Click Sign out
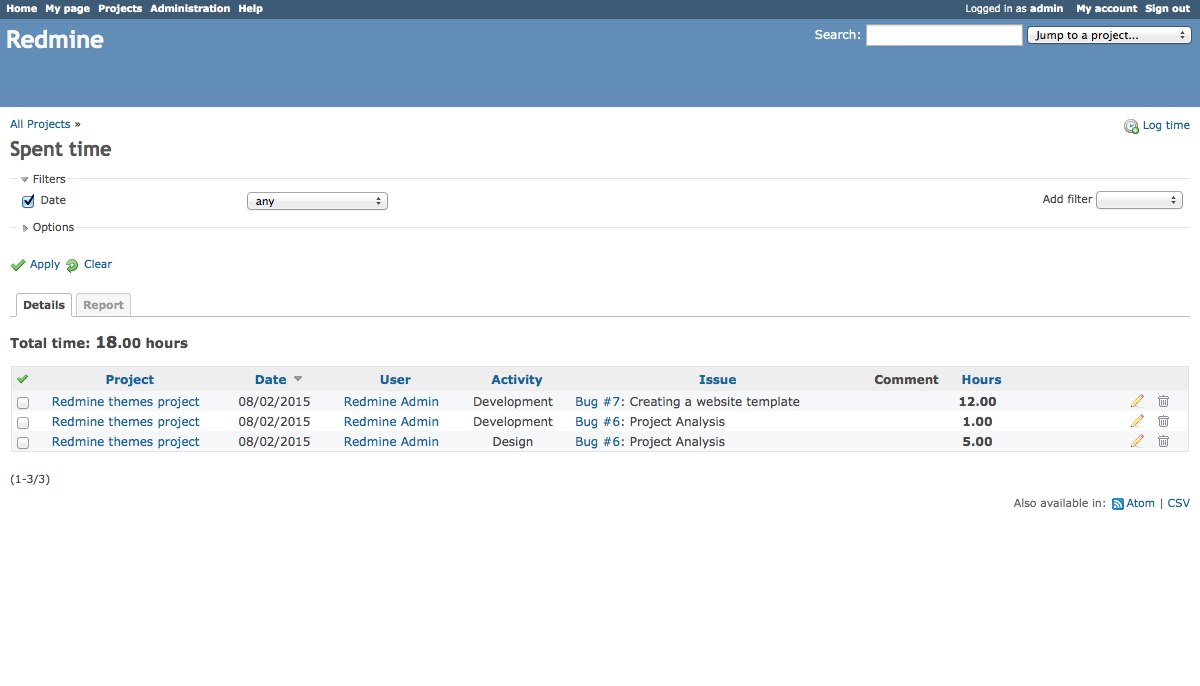1200x686 pixels. coord(1167,8)
